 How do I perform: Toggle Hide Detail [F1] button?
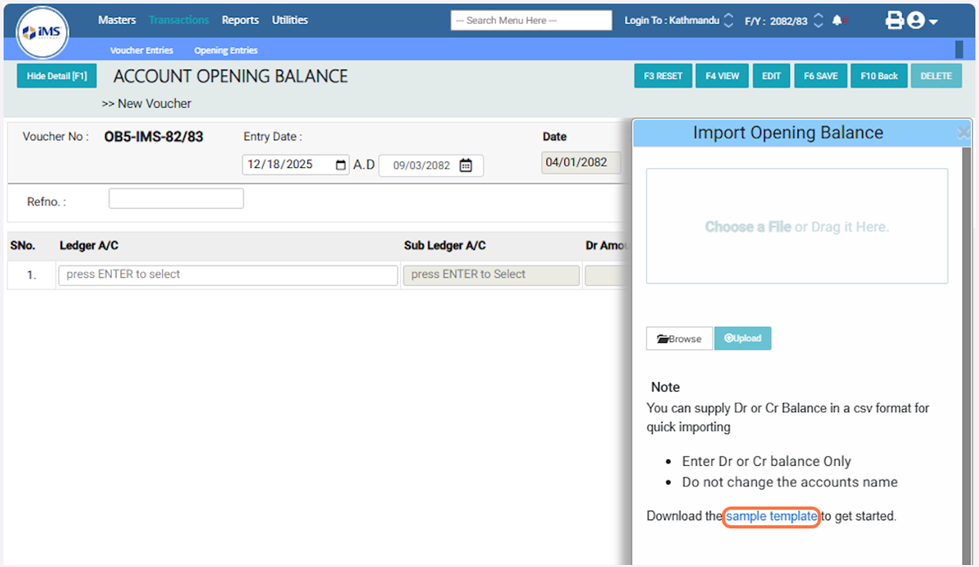(57, 76)
